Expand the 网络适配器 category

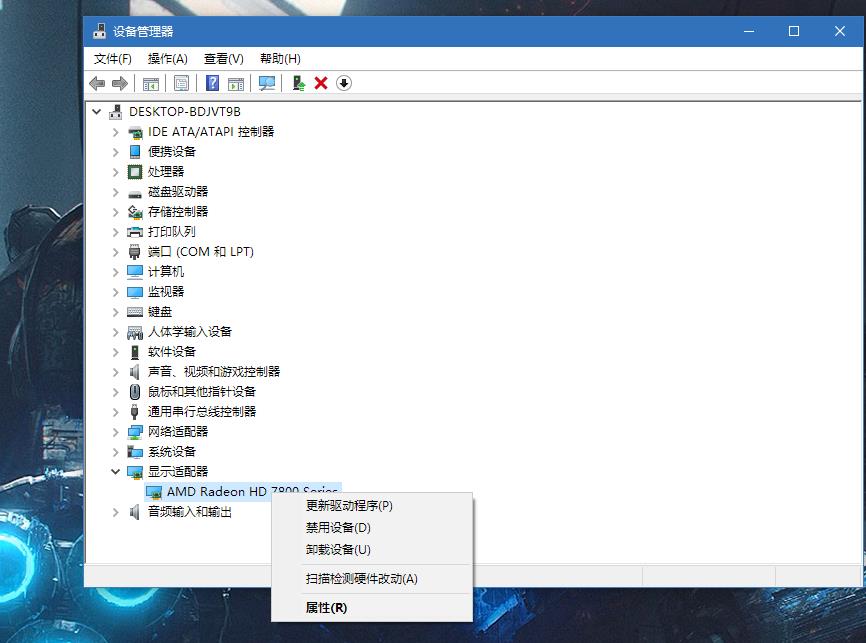click(116, 431)
